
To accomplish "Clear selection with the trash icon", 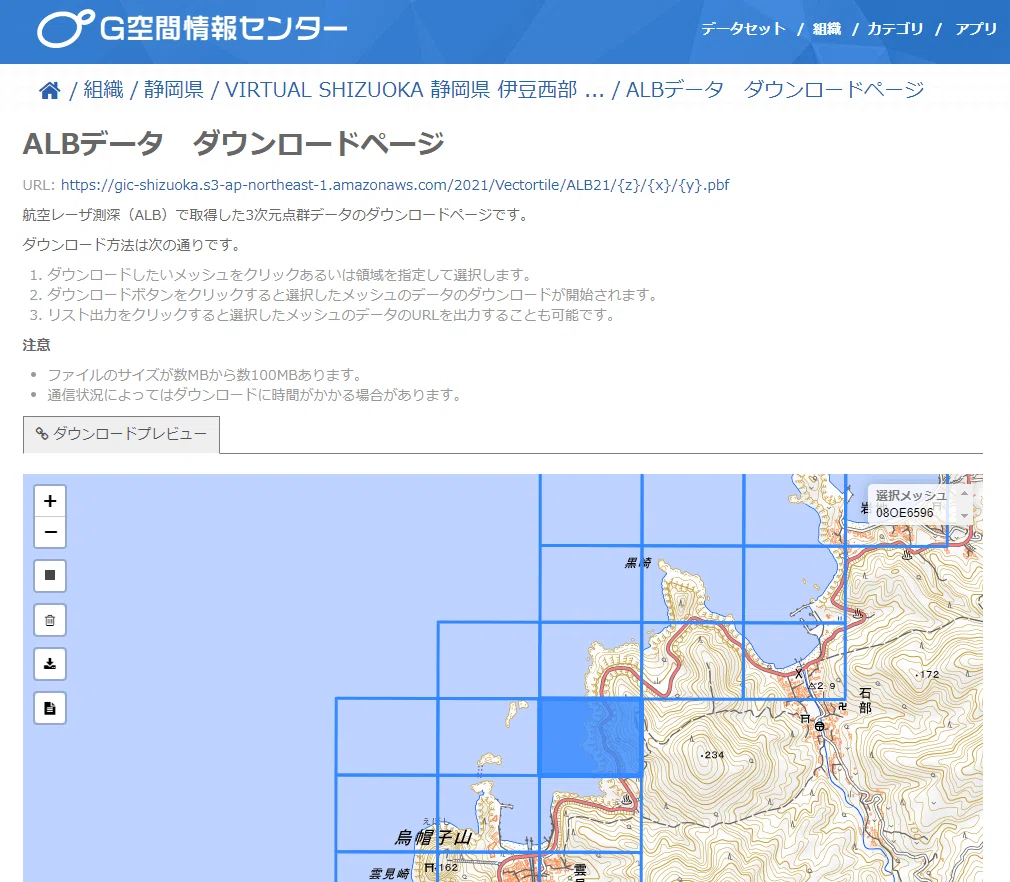I will tap(50, 620).
